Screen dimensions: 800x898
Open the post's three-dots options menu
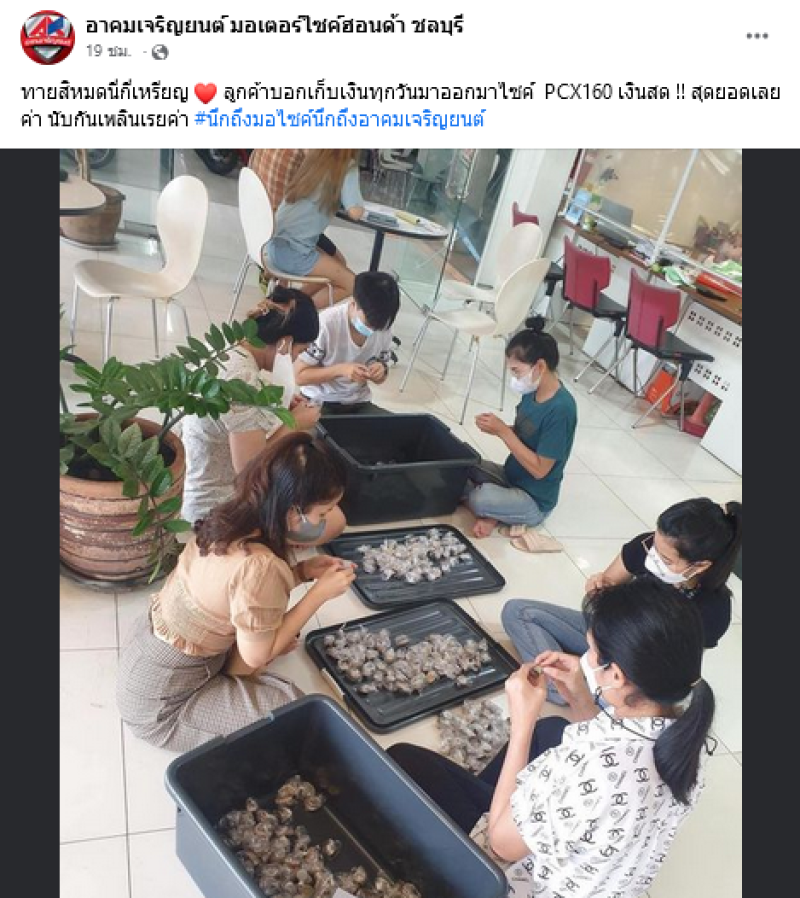(x=756, y=36)
